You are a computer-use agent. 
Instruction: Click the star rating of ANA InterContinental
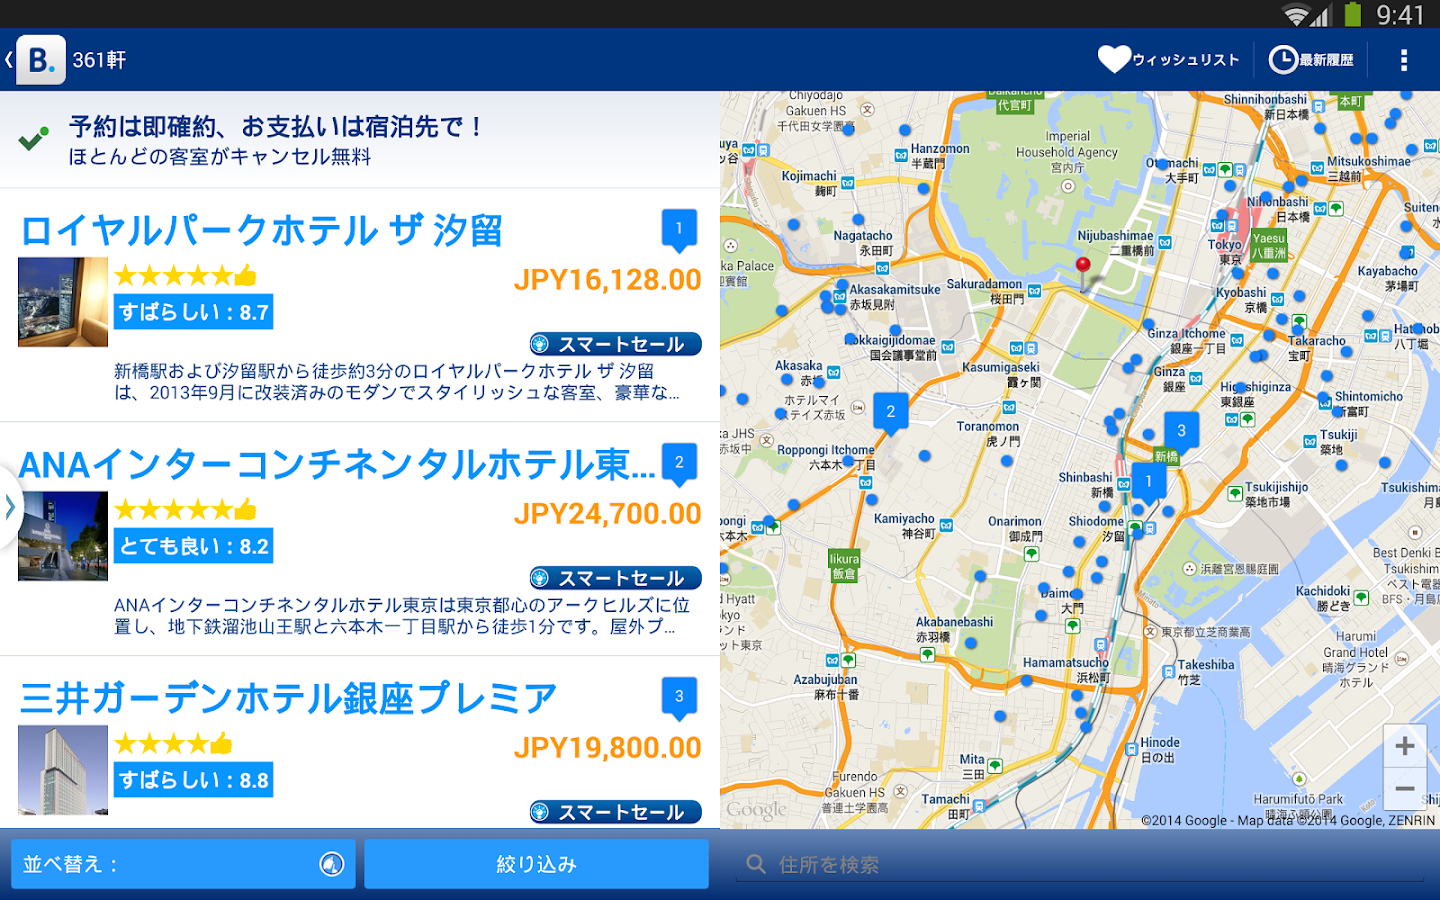[x=185, y=510]
